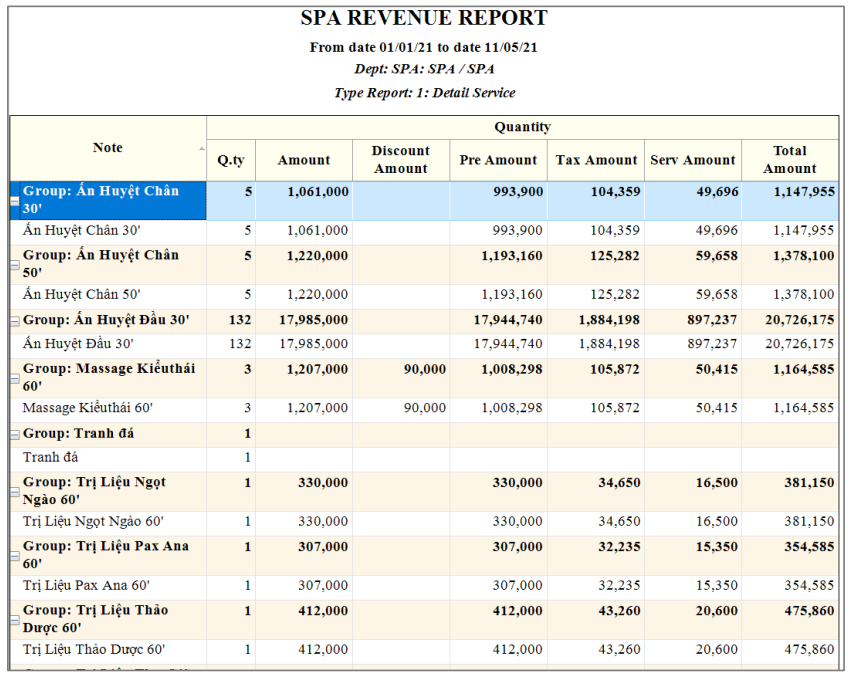Image resolution: width=852 pixels, height=677 pixels.
Task: Click the collapse icon beside "Tranh đá" group
Action: pos(14,434)
